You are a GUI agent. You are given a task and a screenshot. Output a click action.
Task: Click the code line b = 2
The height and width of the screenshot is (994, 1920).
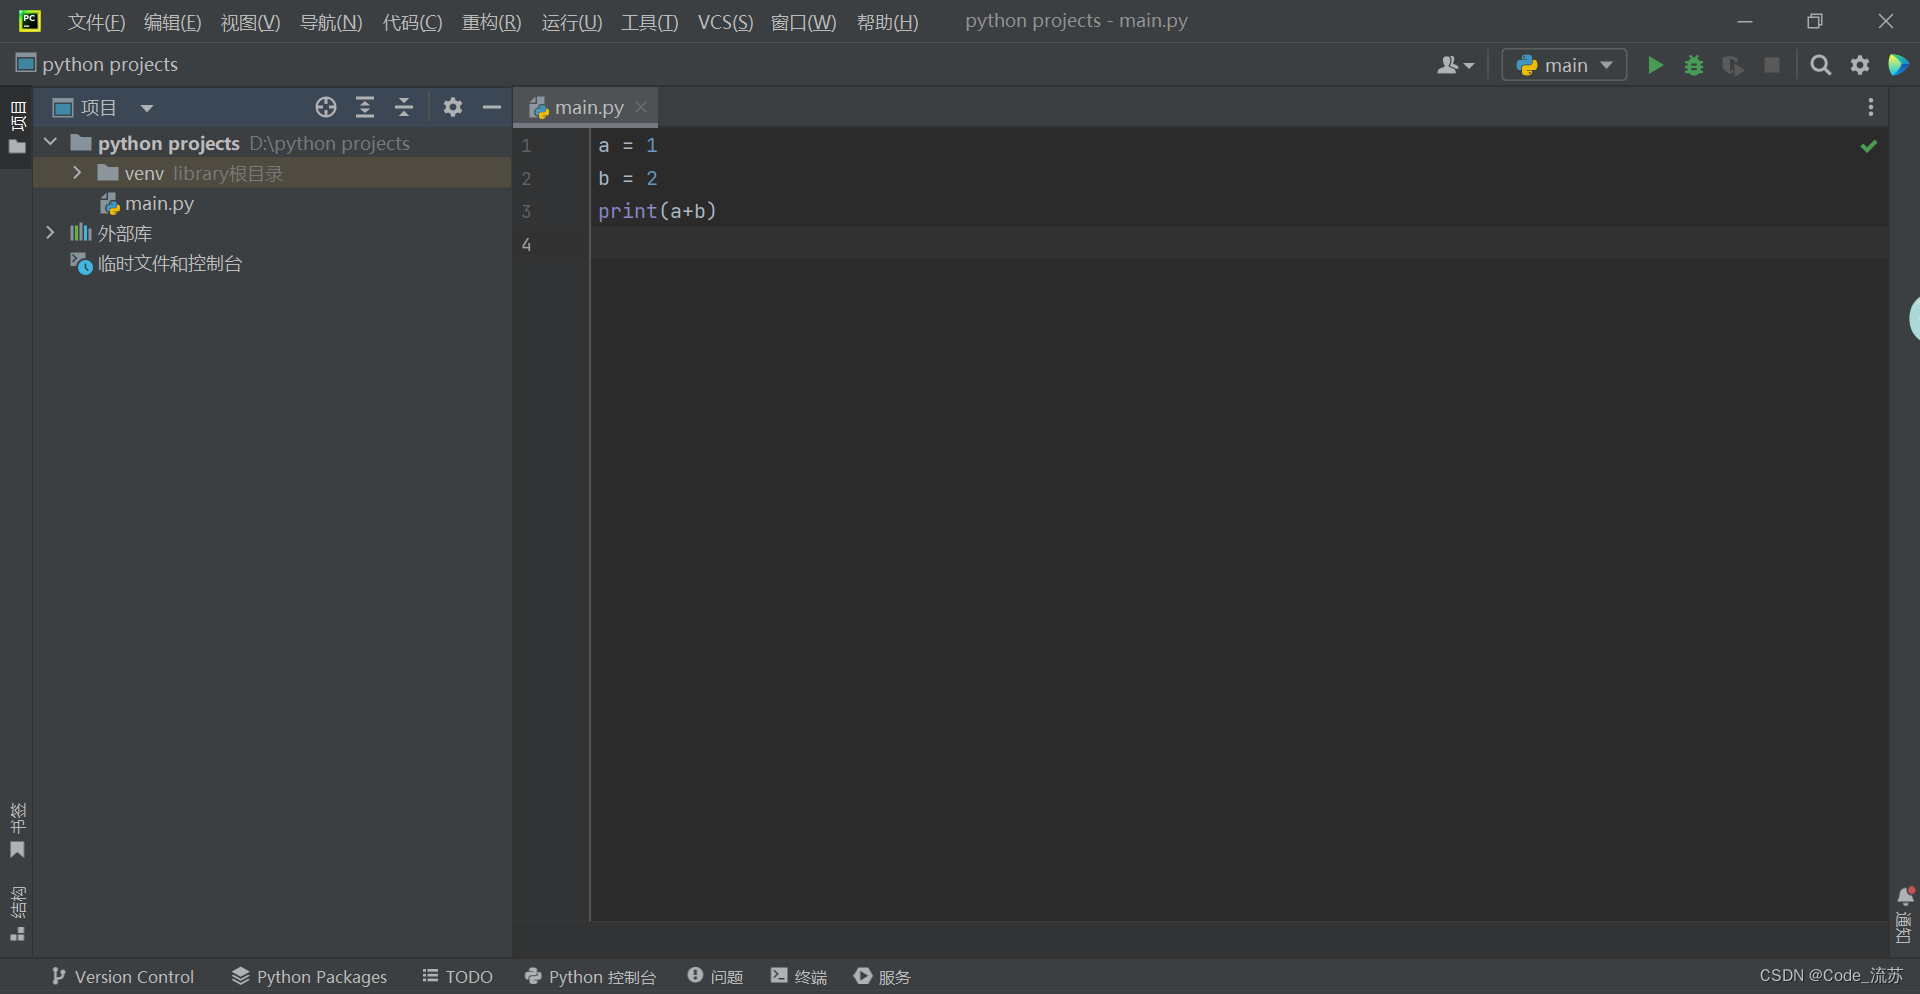[628, 179]
